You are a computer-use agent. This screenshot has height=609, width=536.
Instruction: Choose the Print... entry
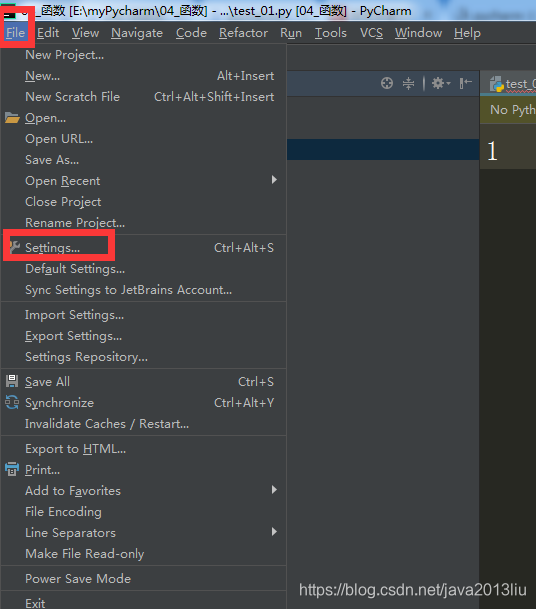pyautogui.click(x=144, y=470)
